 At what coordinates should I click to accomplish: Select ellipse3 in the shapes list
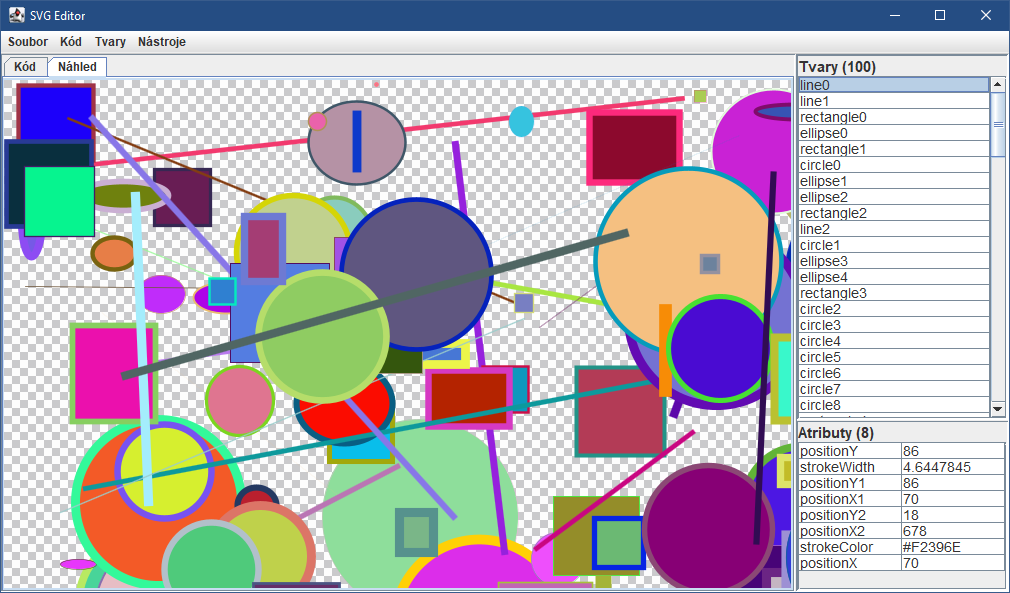tap(893, 261)
